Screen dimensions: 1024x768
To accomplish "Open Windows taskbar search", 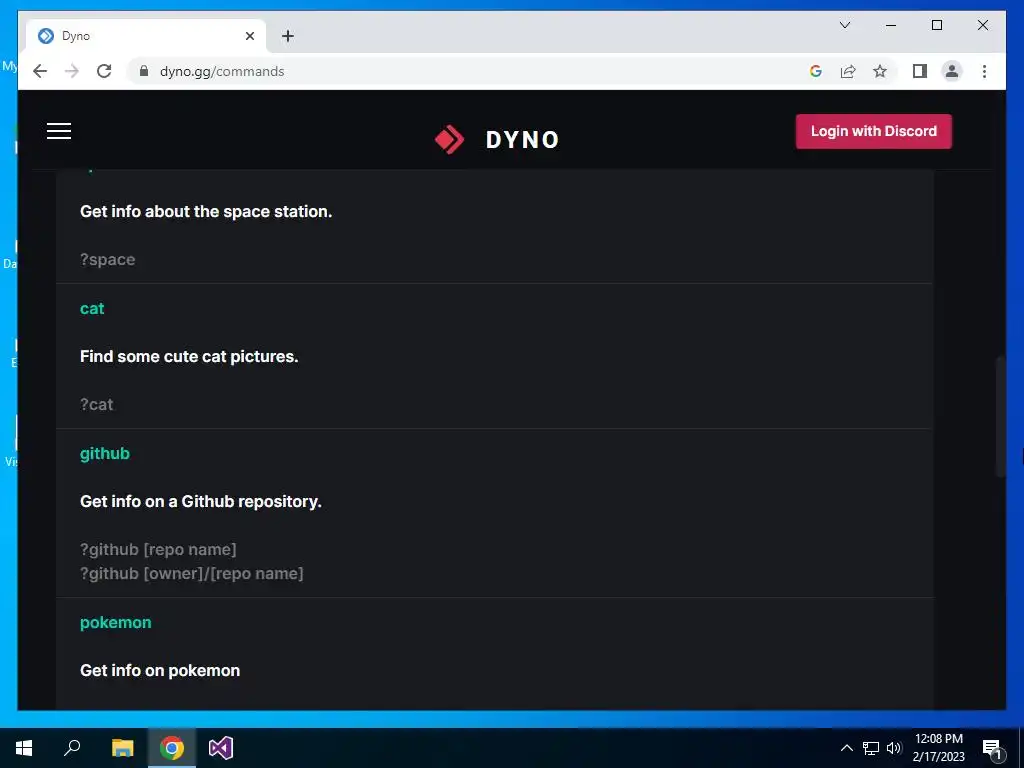I will pyautogui.click(x=72, y=748).
